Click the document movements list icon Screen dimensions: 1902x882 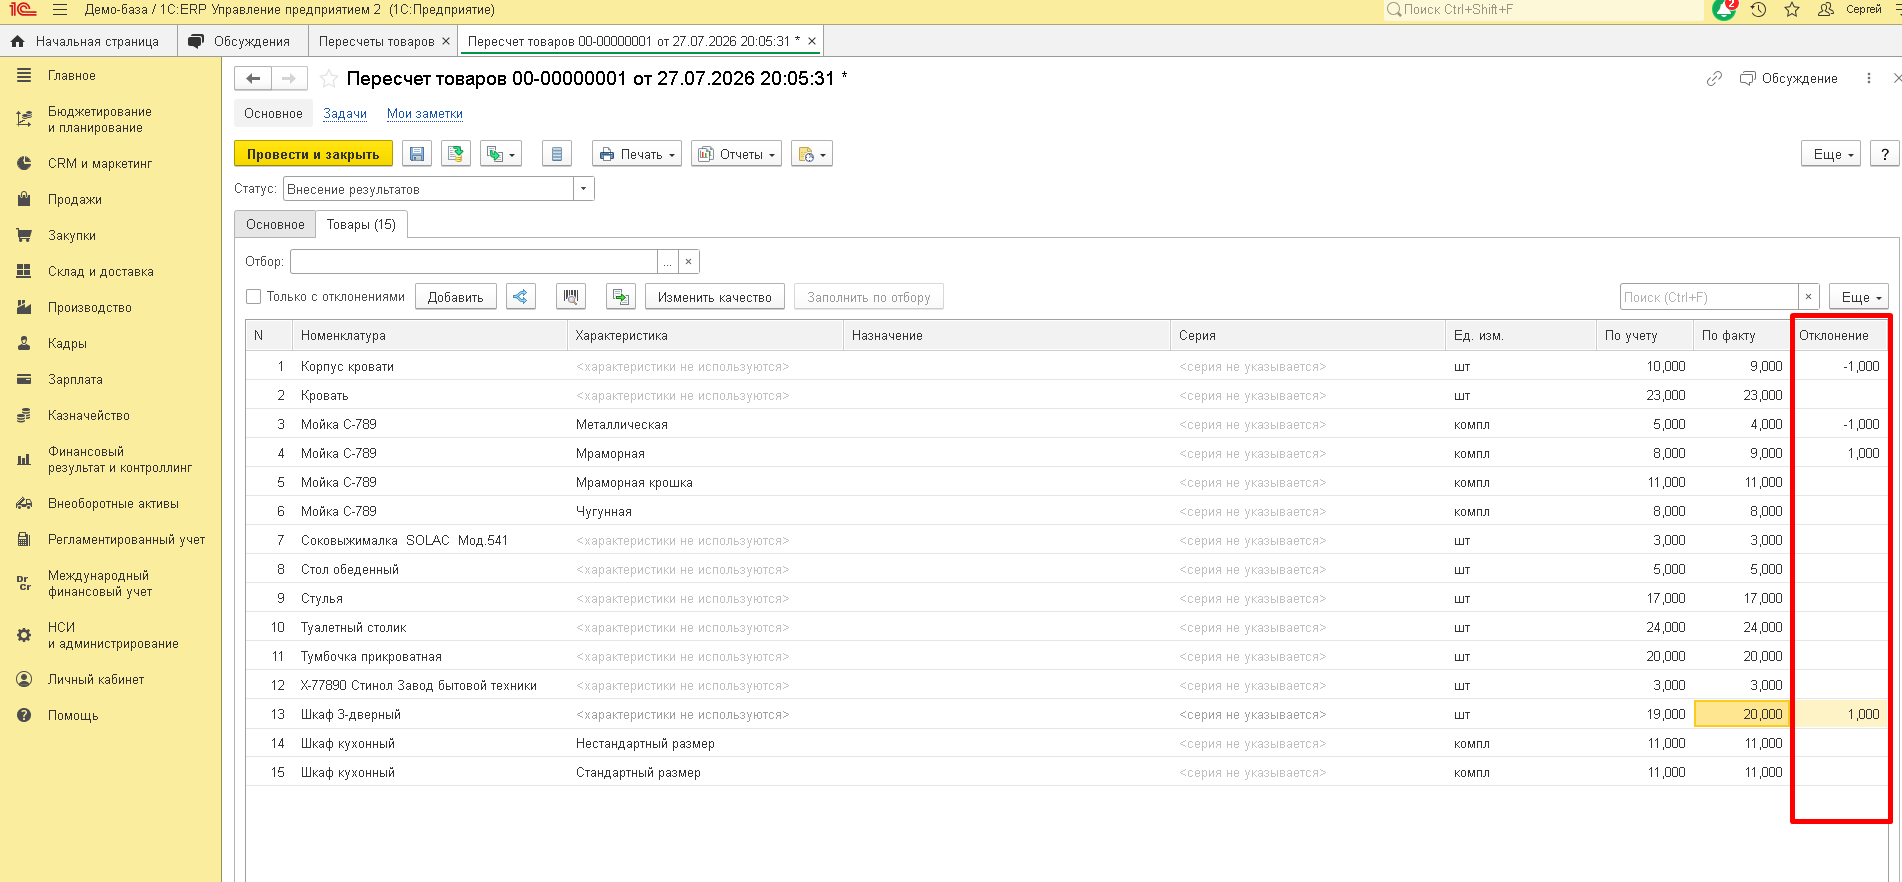(557, 154)
